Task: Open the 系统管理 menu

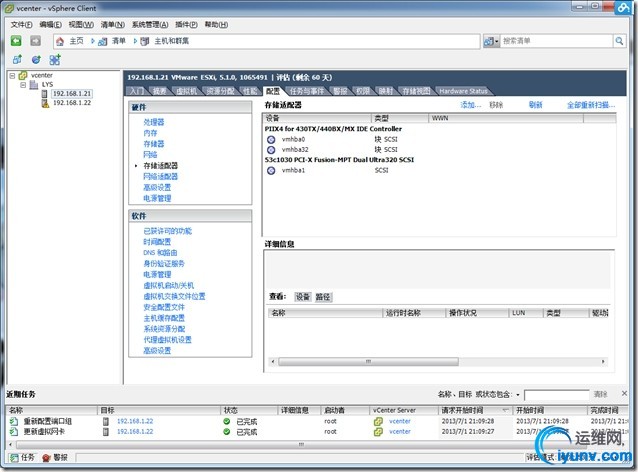Action: pos(150,25)
